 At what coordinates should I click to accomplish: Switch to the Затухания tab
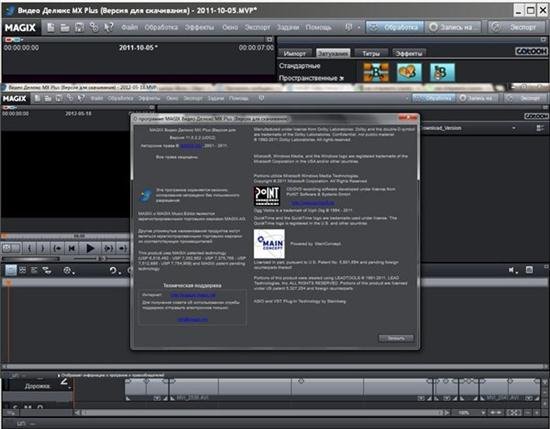[333, 53]
